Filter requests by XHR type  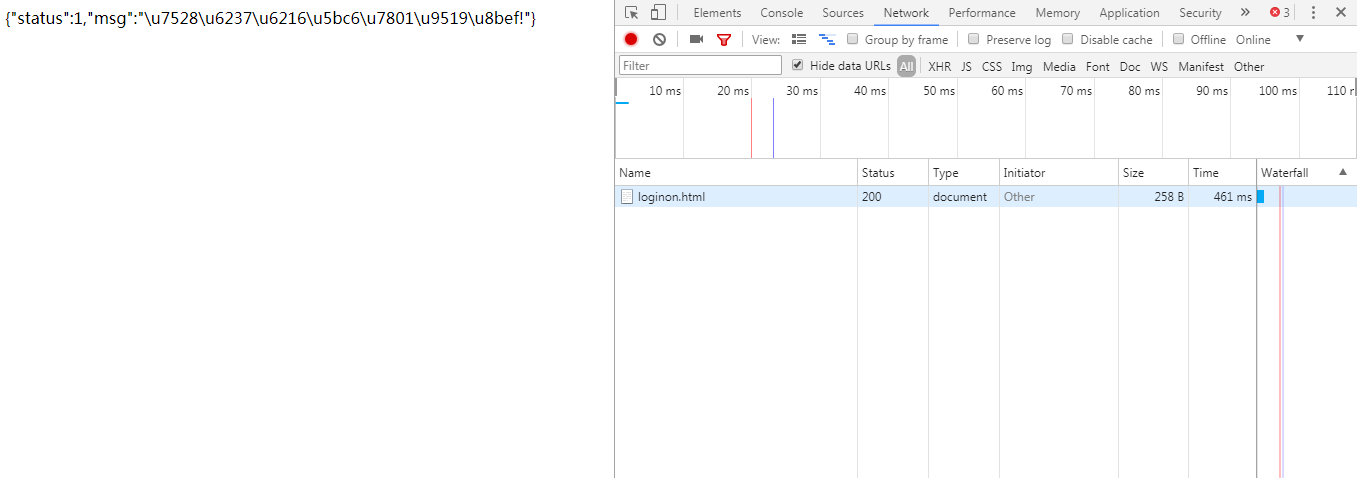tap(939, 66)
